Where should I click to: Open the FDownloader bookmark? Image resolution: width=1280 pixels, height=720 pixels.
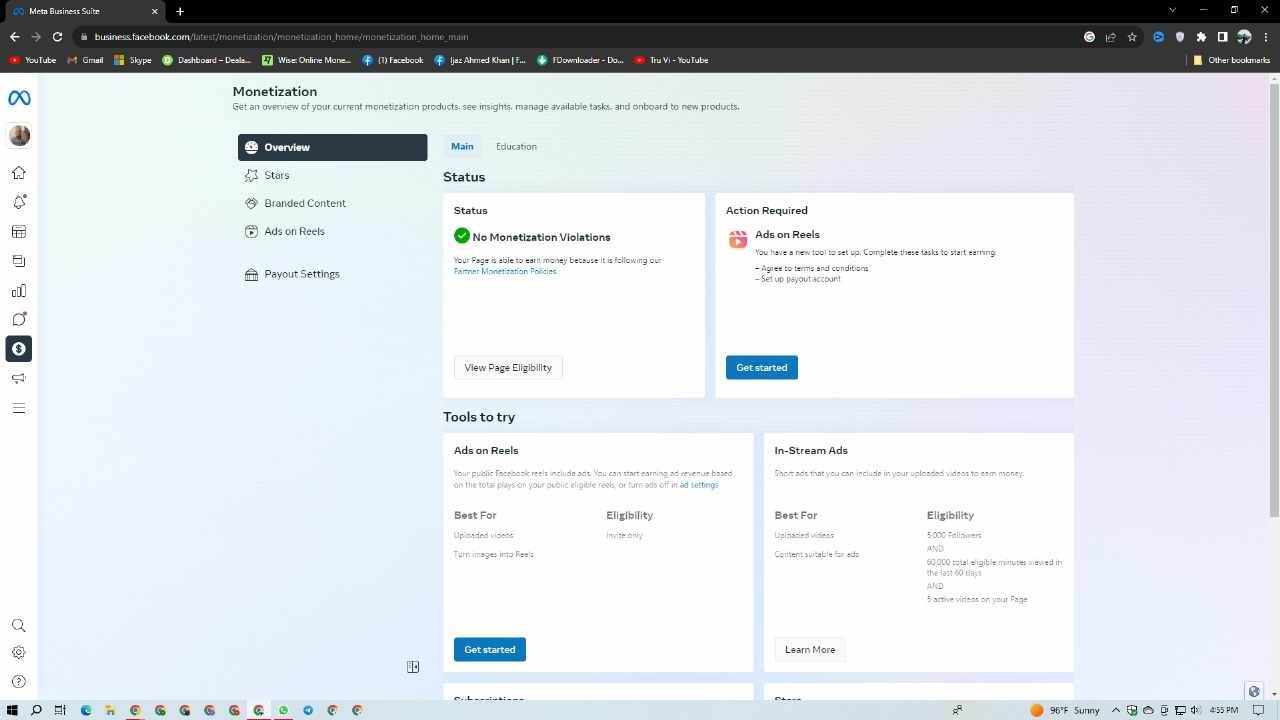[580, 60]
